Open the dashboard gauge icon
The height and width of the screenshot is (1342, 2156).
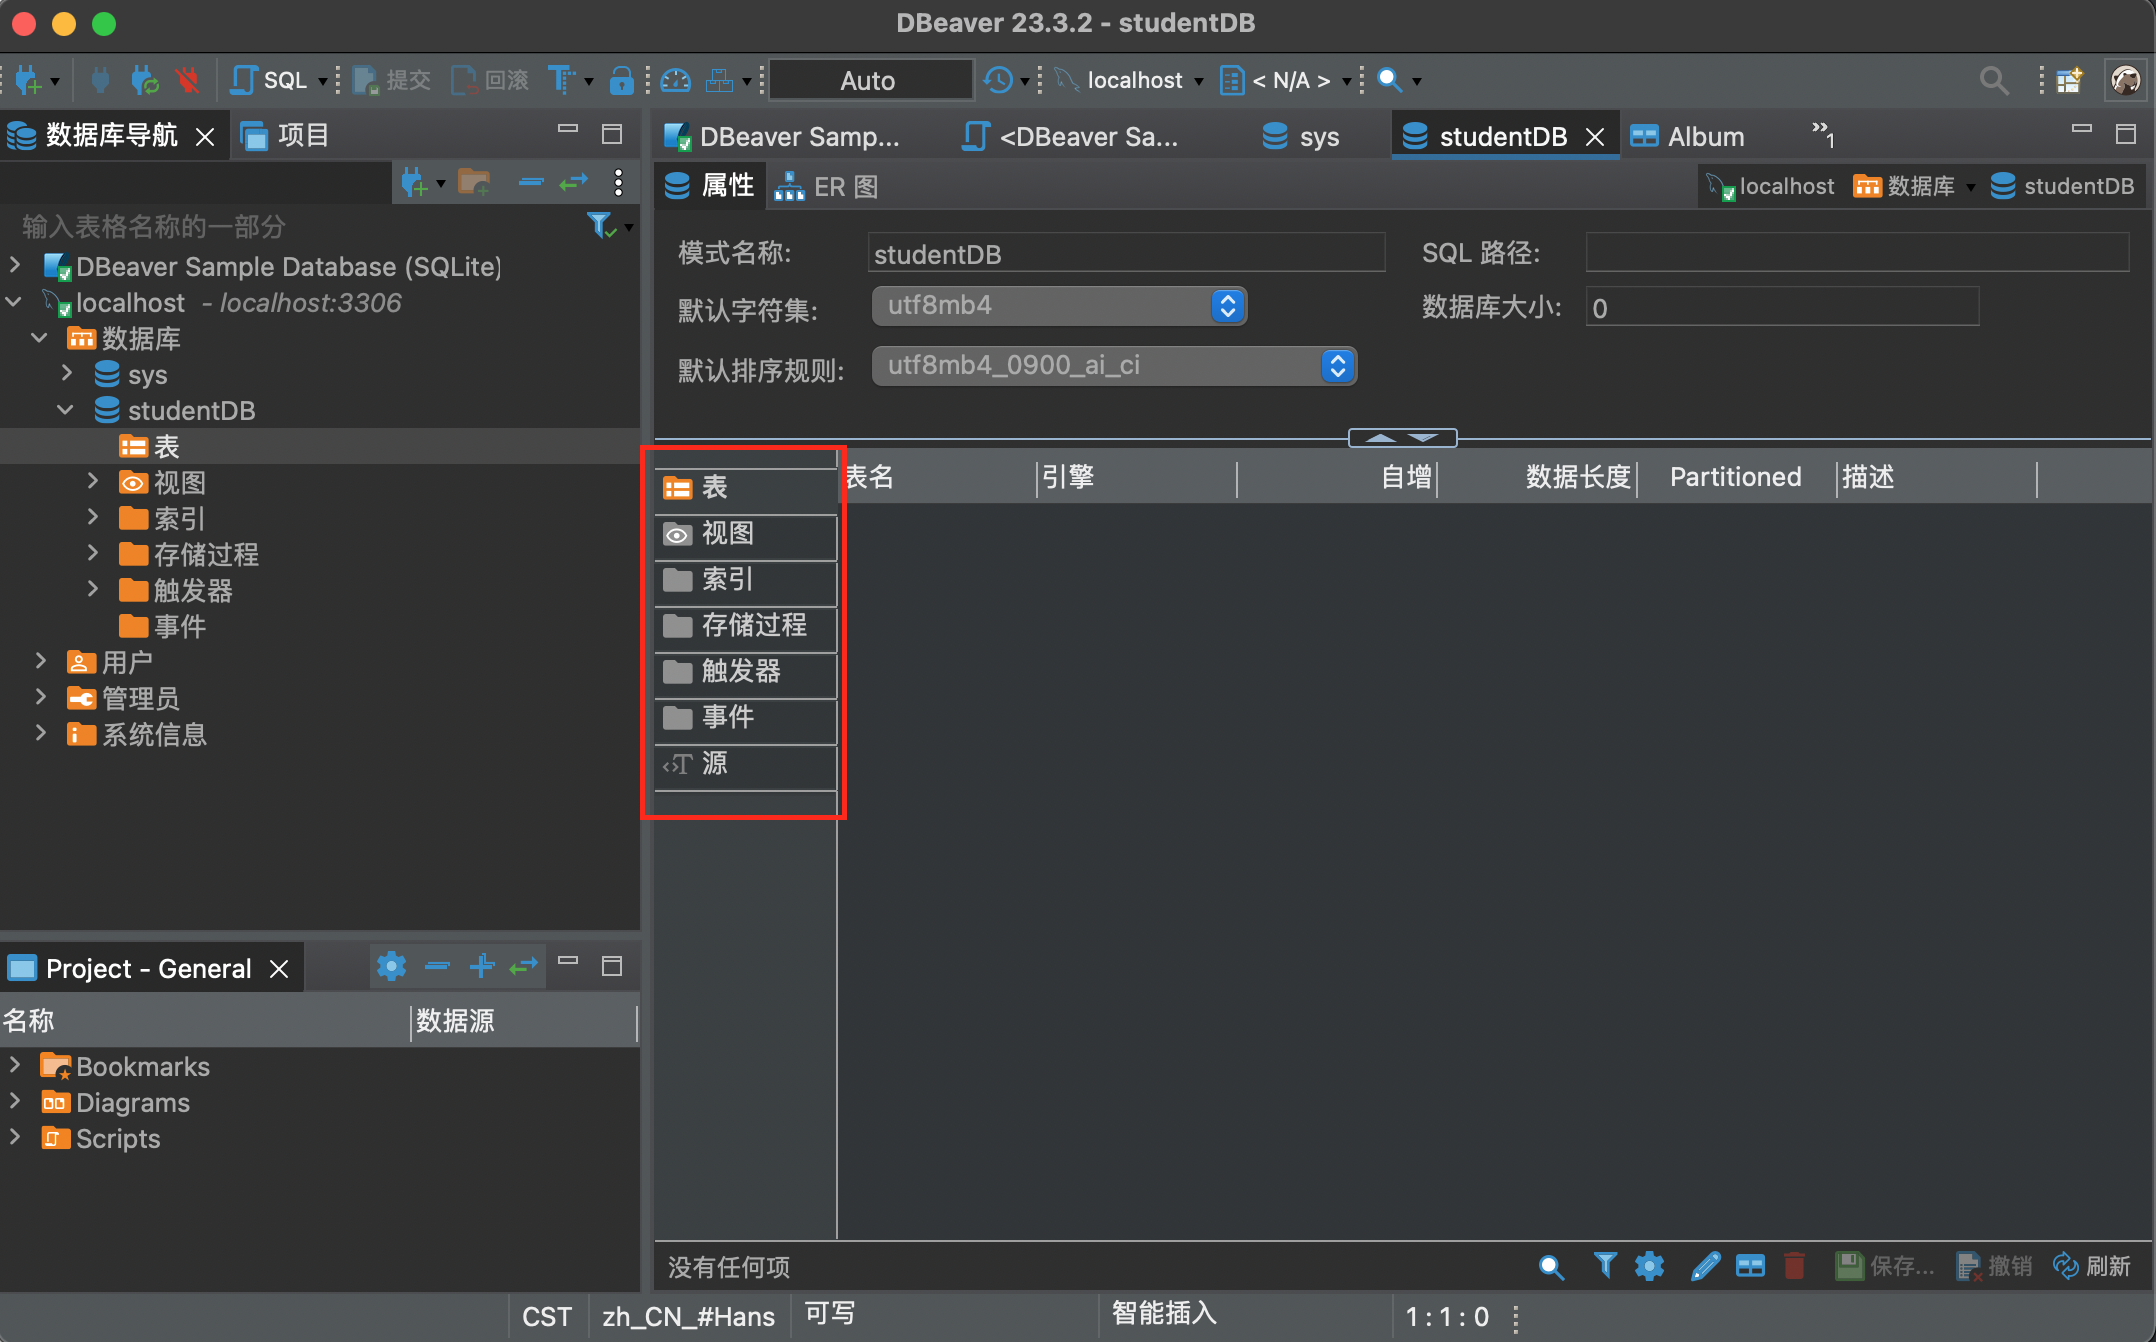(x=676, y=80)
